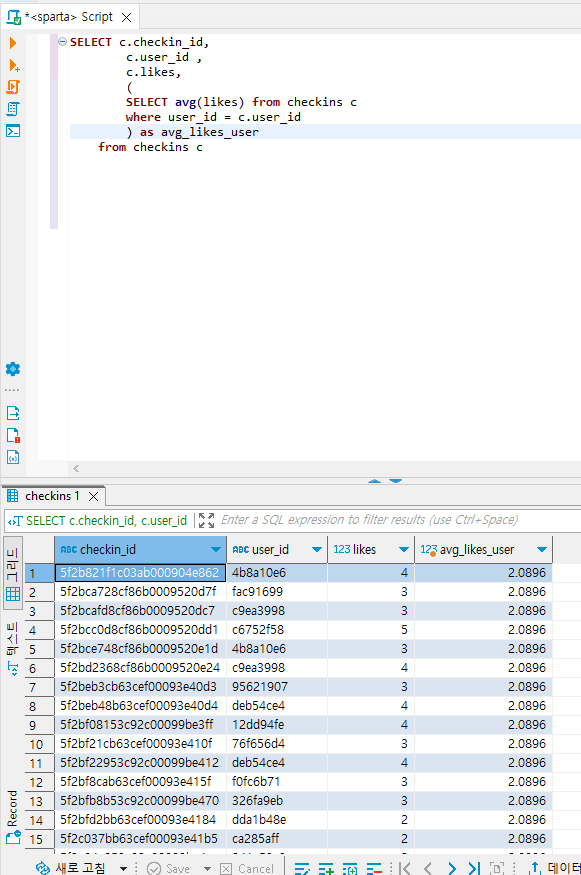581x875 pixels.
Task: Open the user_id column filter dropdown
Action: pos(317,550)
